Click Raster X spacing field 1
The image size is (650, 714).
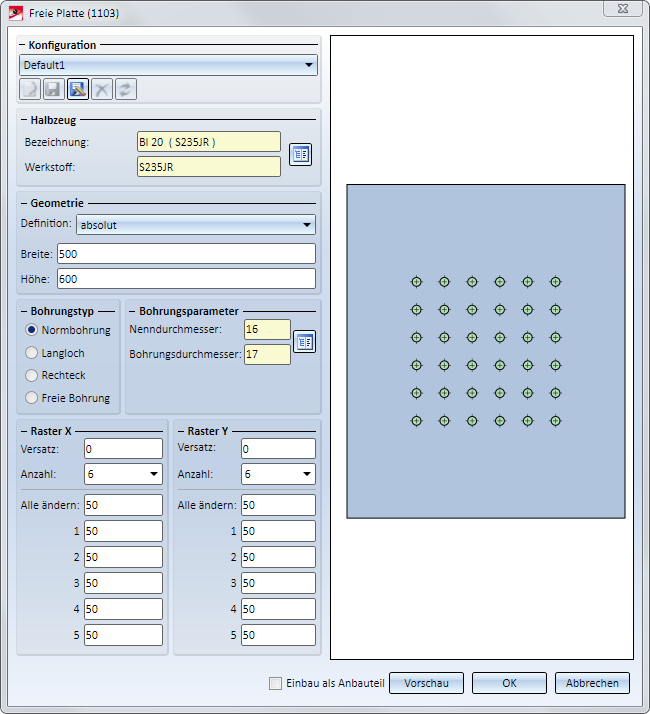123,531
